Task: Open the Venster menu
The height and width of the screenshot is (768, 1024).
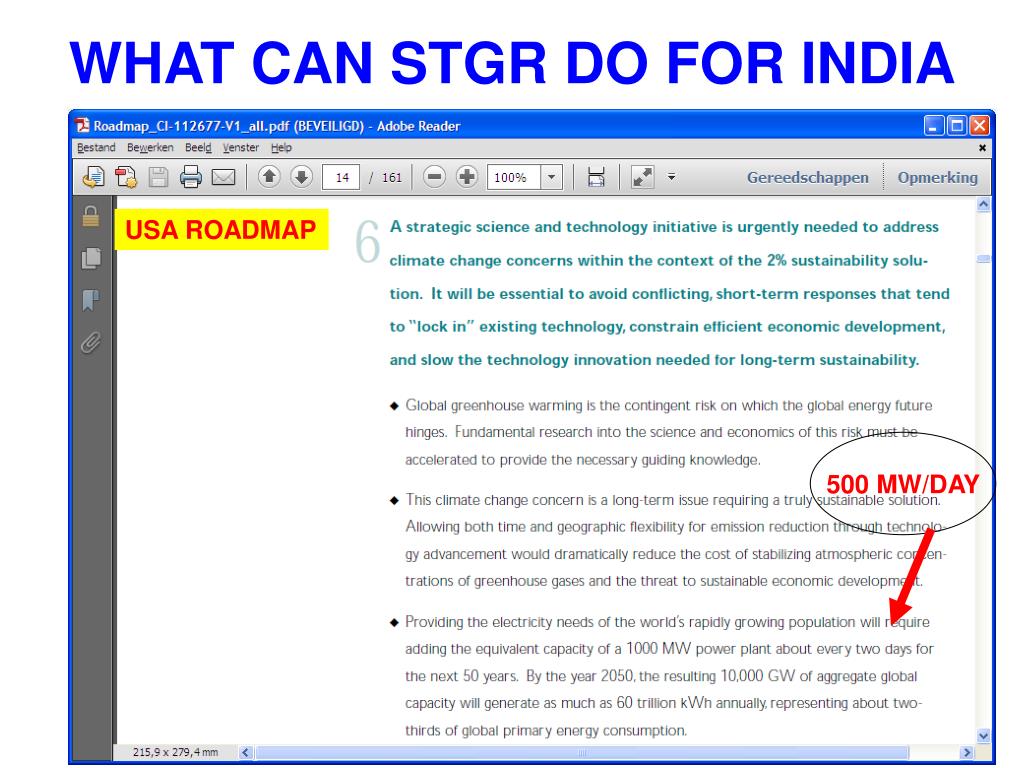Action: 240,148
